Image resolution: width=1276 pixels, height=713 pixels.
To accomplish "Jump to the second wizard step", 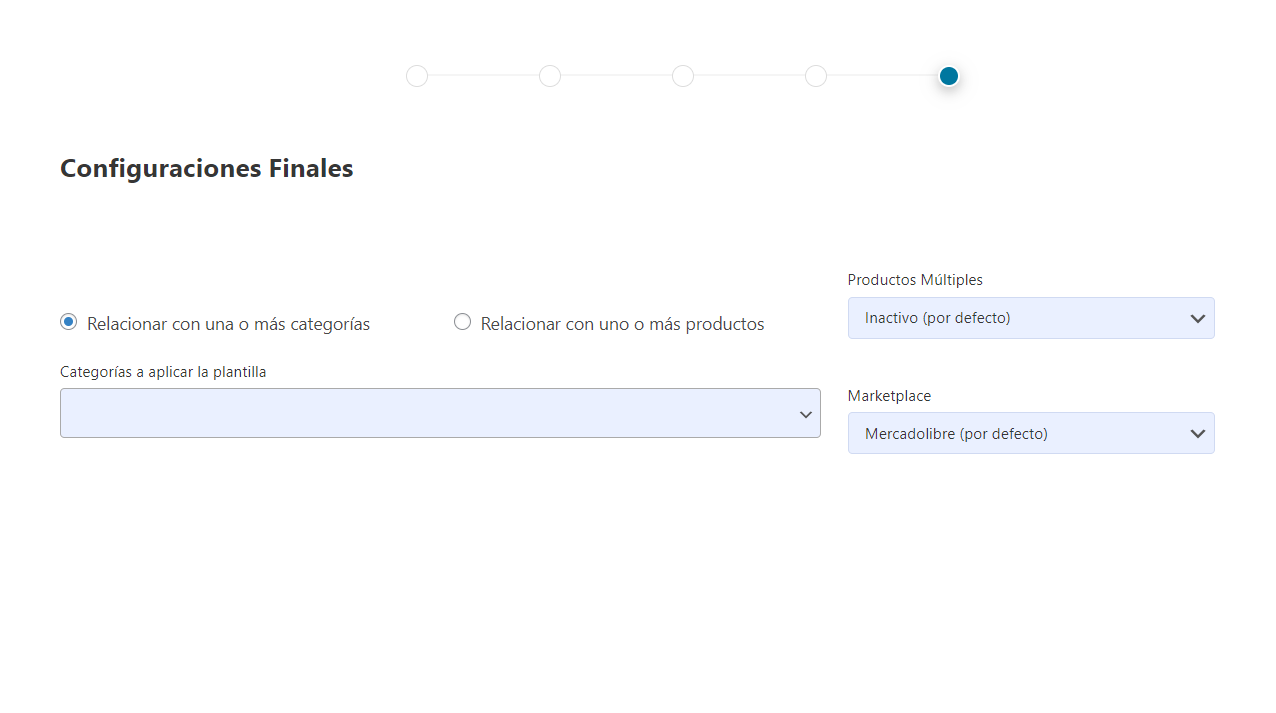I will (550, 76).
